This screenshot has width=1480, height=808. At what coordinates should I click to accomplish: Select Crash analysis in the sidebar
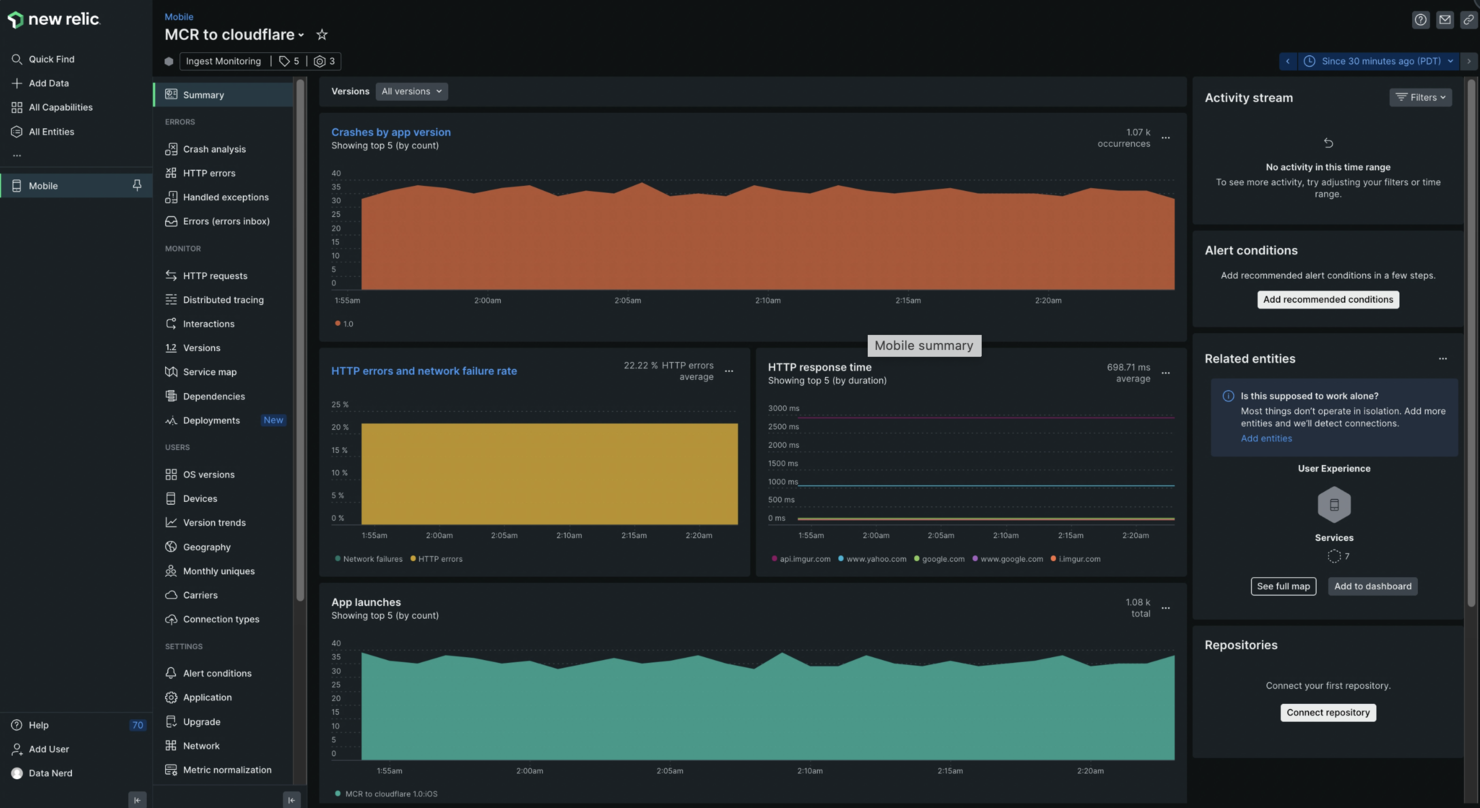coord(214,148)
